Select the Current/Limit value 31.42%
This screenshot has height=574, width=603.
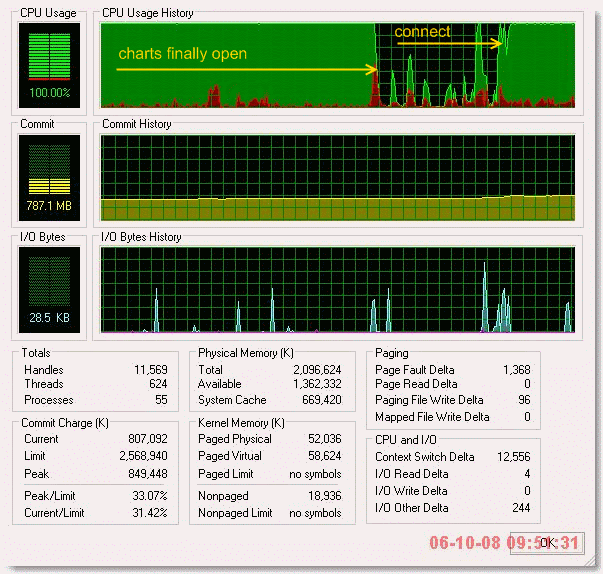pos(150,513)
